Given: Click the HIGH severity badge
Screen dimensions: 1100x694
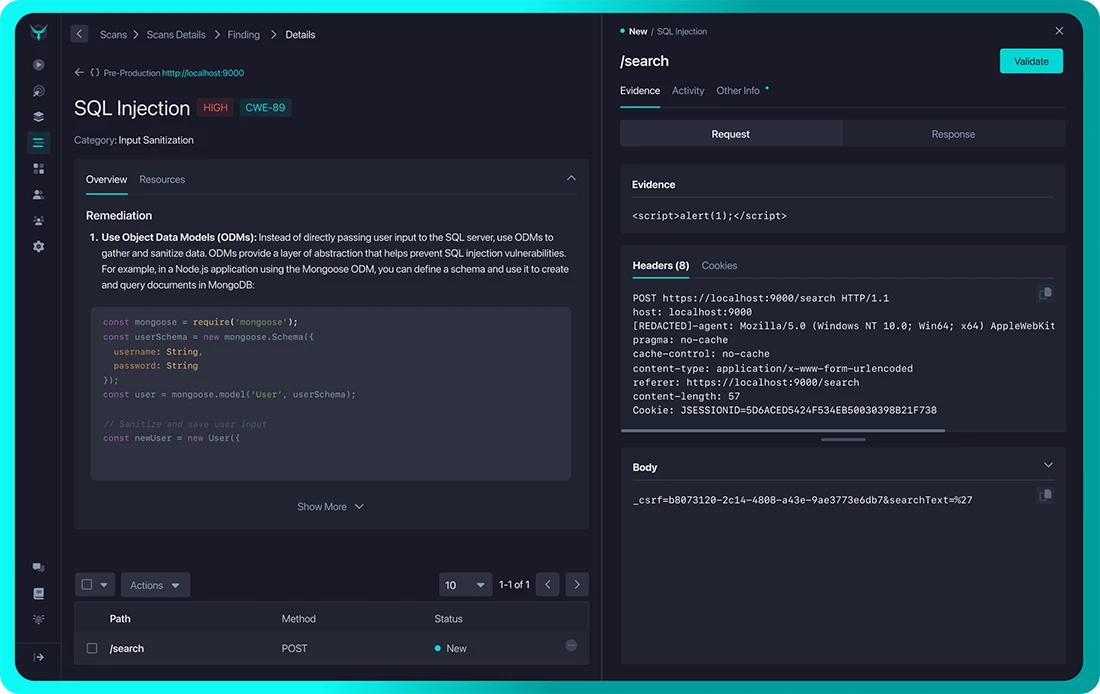Looking at the screenshot, I should click(215, 107).
